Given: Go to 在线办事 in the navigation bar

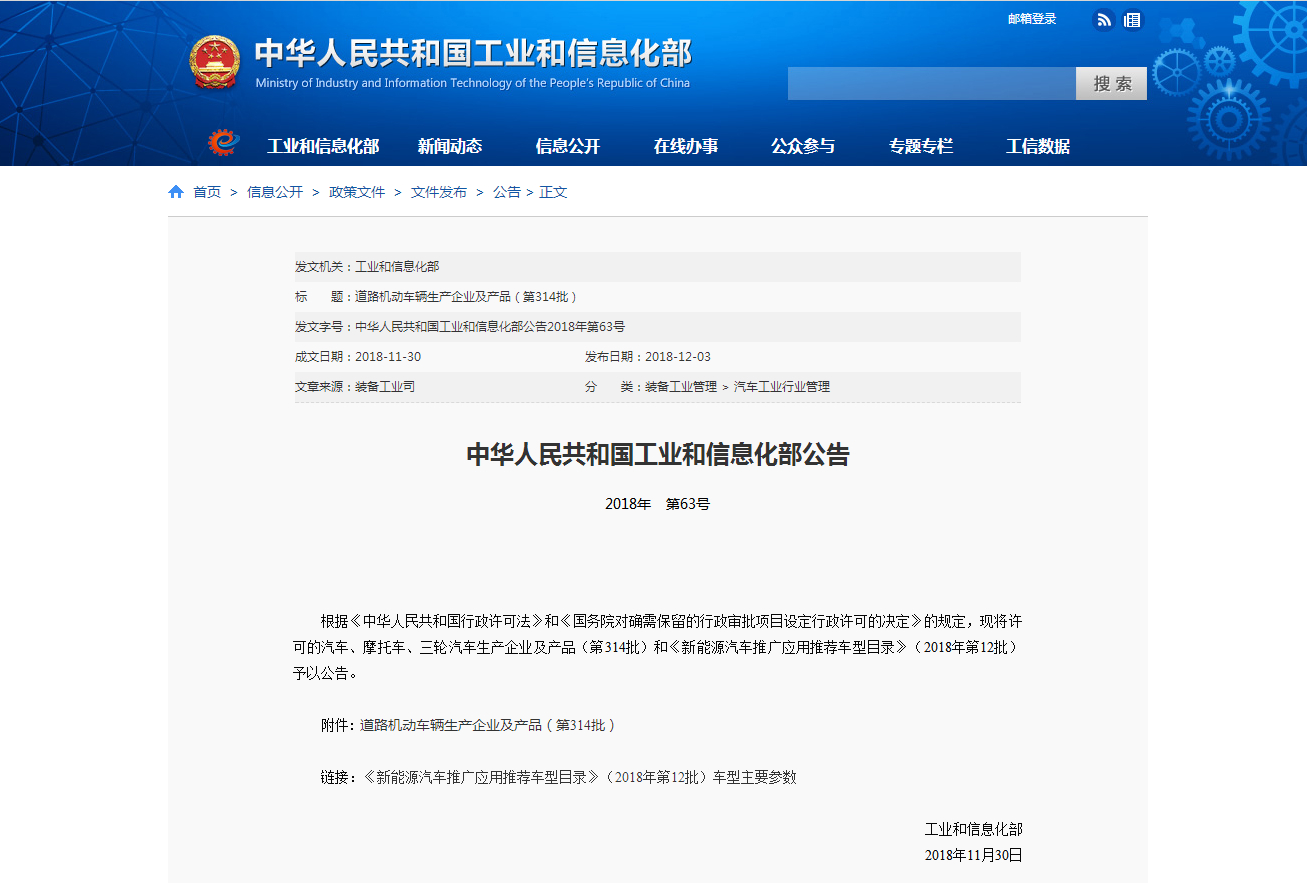Looking at the screenshot, I should [686, 146].
